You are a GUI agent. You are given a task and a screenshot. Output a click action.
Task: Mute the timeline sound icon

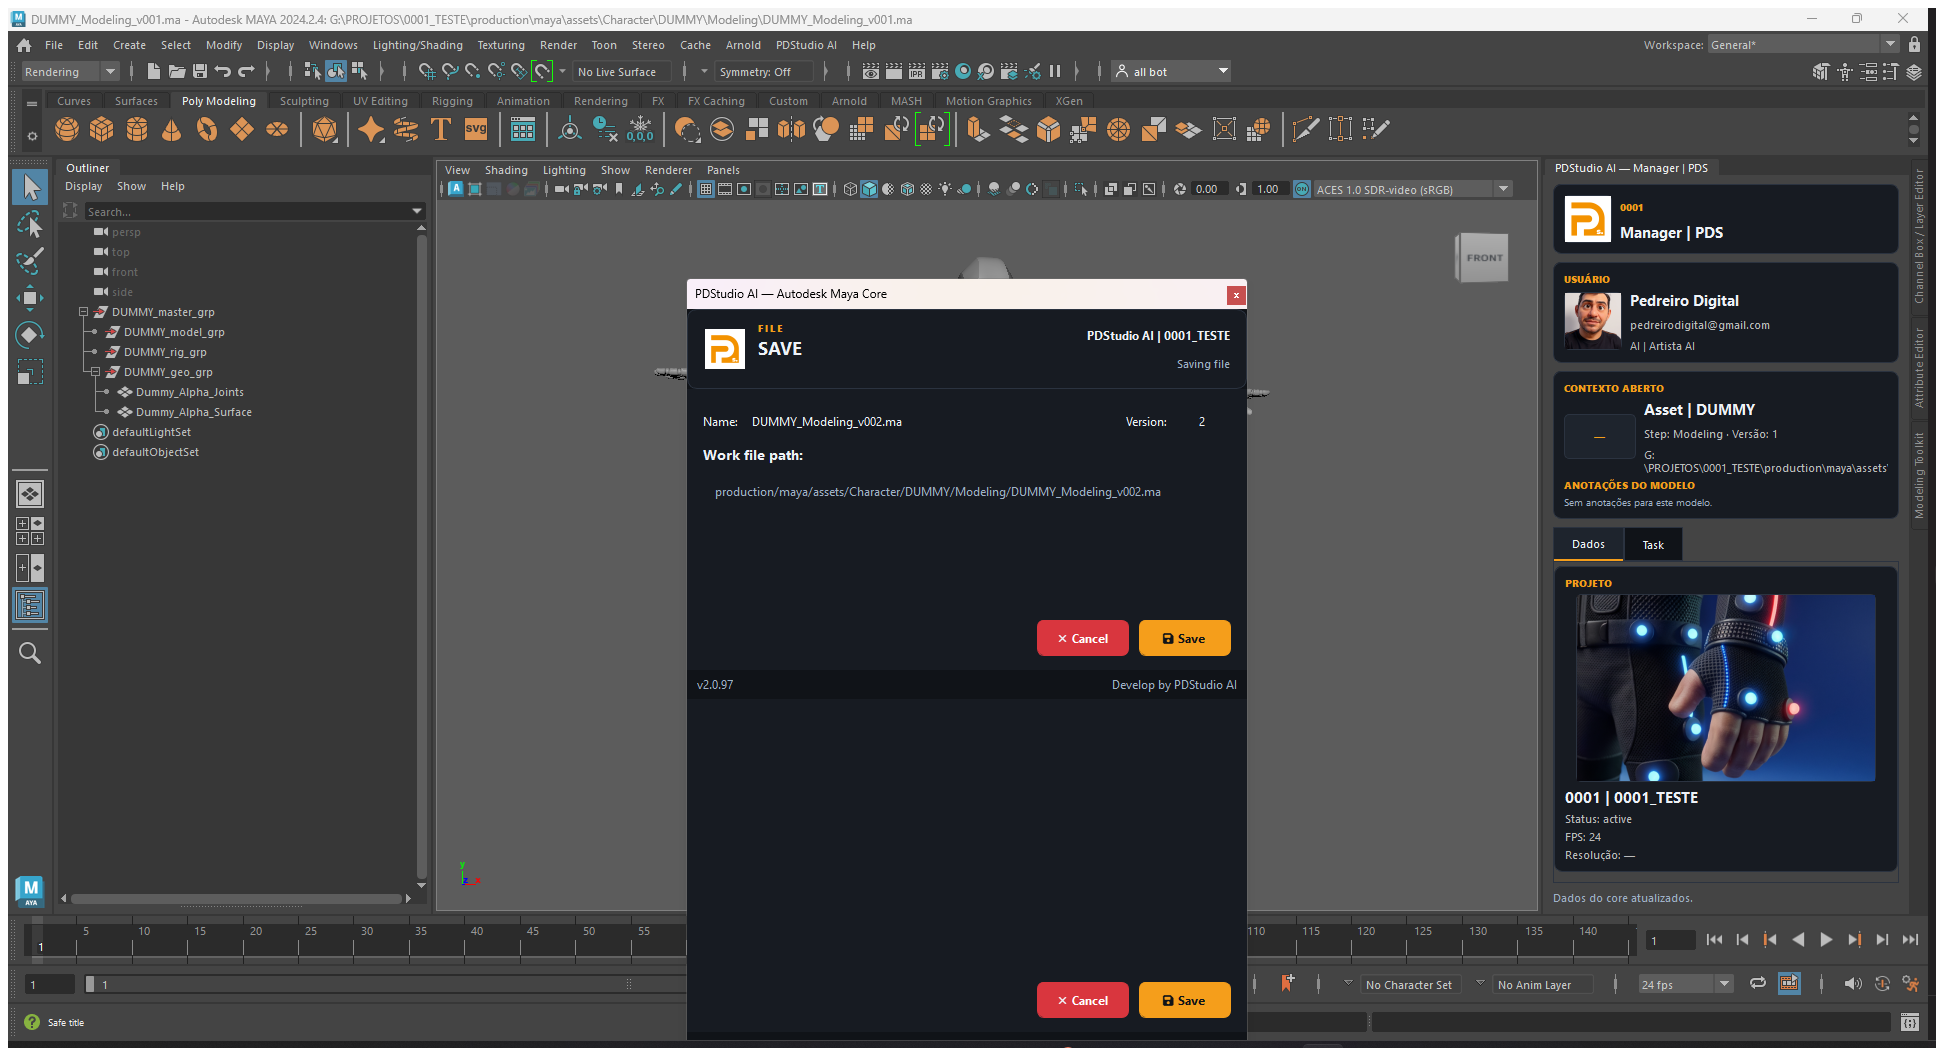click(1853, 984)
